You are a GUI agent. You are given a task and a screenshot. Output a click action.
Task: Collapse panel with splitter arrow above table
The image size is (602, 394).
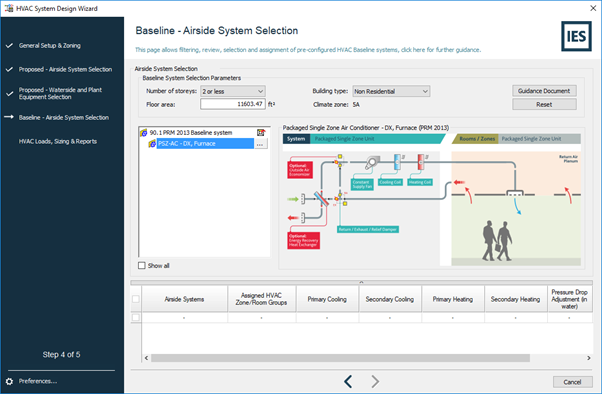coord(361,282)
